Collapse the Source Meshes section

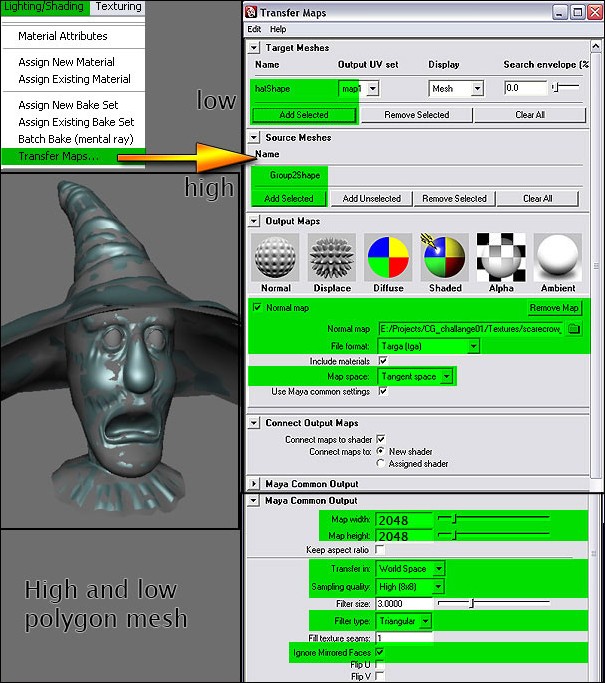click(x=254, y=138)
